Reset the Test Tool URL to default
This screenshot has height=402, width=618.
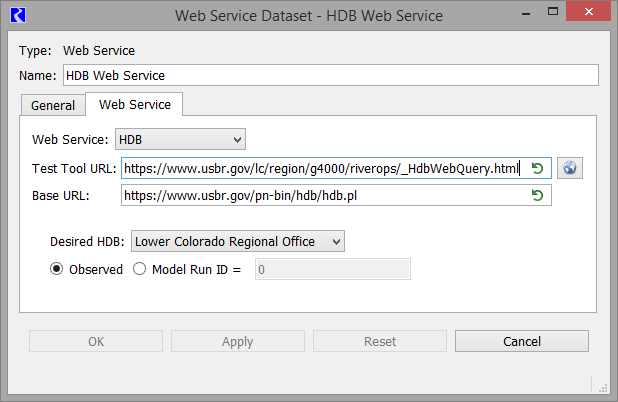538,168
